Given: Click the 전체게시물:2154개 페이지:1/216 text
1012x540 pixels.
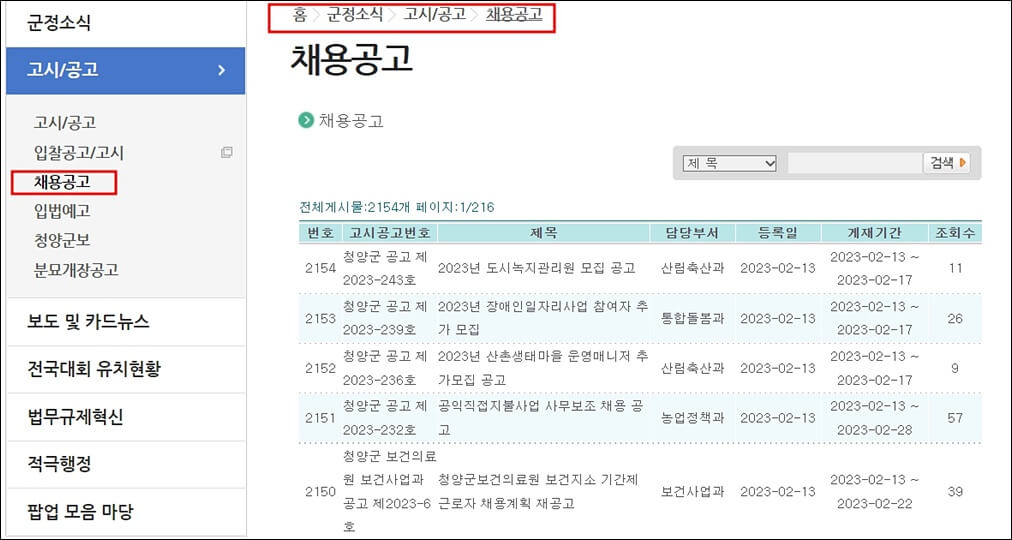Looking at the screenshot, I should coord(397,207).
